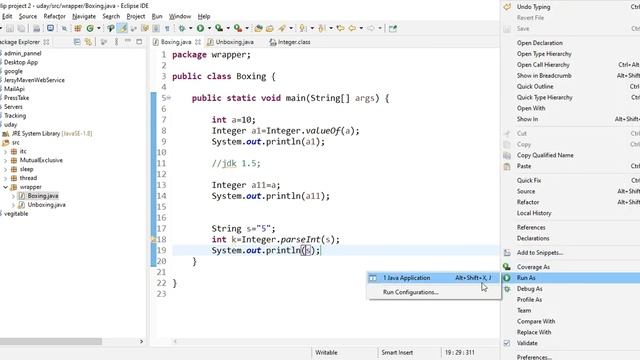
Task: Click the warning marker on line 18
Action: click(154, 240)
